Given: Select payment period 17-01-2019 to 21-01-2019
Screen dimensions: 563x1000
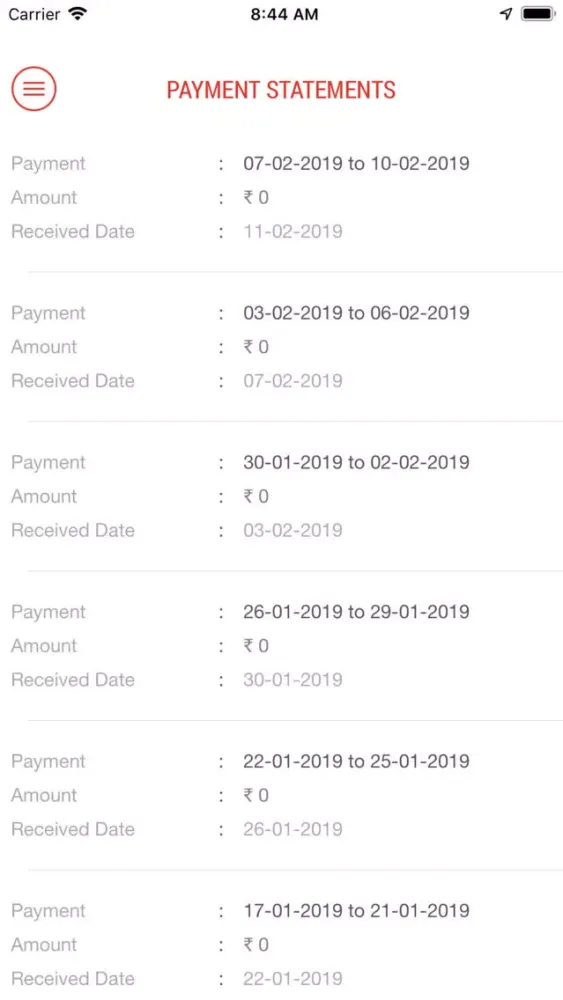Looking at the screenshot, I should (356, 910).
